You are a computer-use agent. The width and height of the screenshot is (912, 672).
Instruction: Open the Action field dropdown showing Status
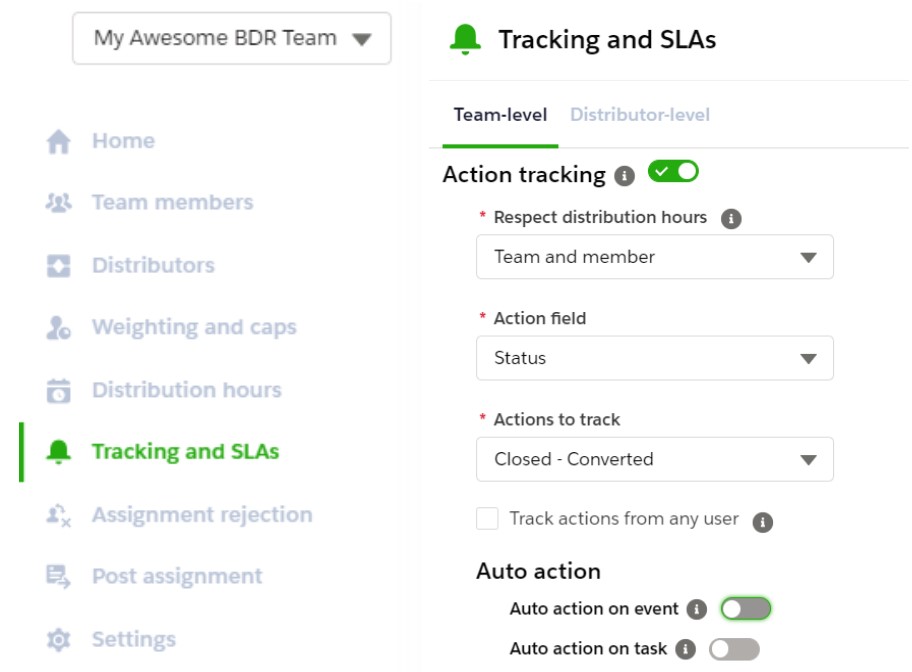654,358
